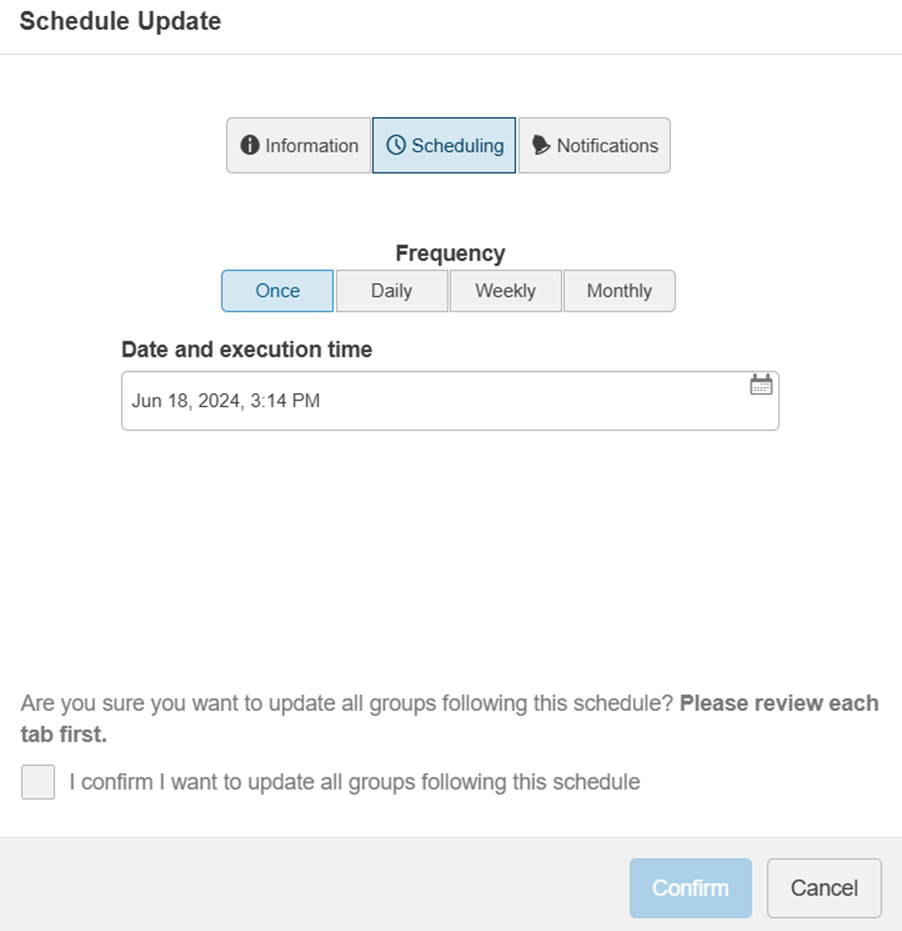
Task: Cancel the schedule update dialog
Action: (824, 888)
